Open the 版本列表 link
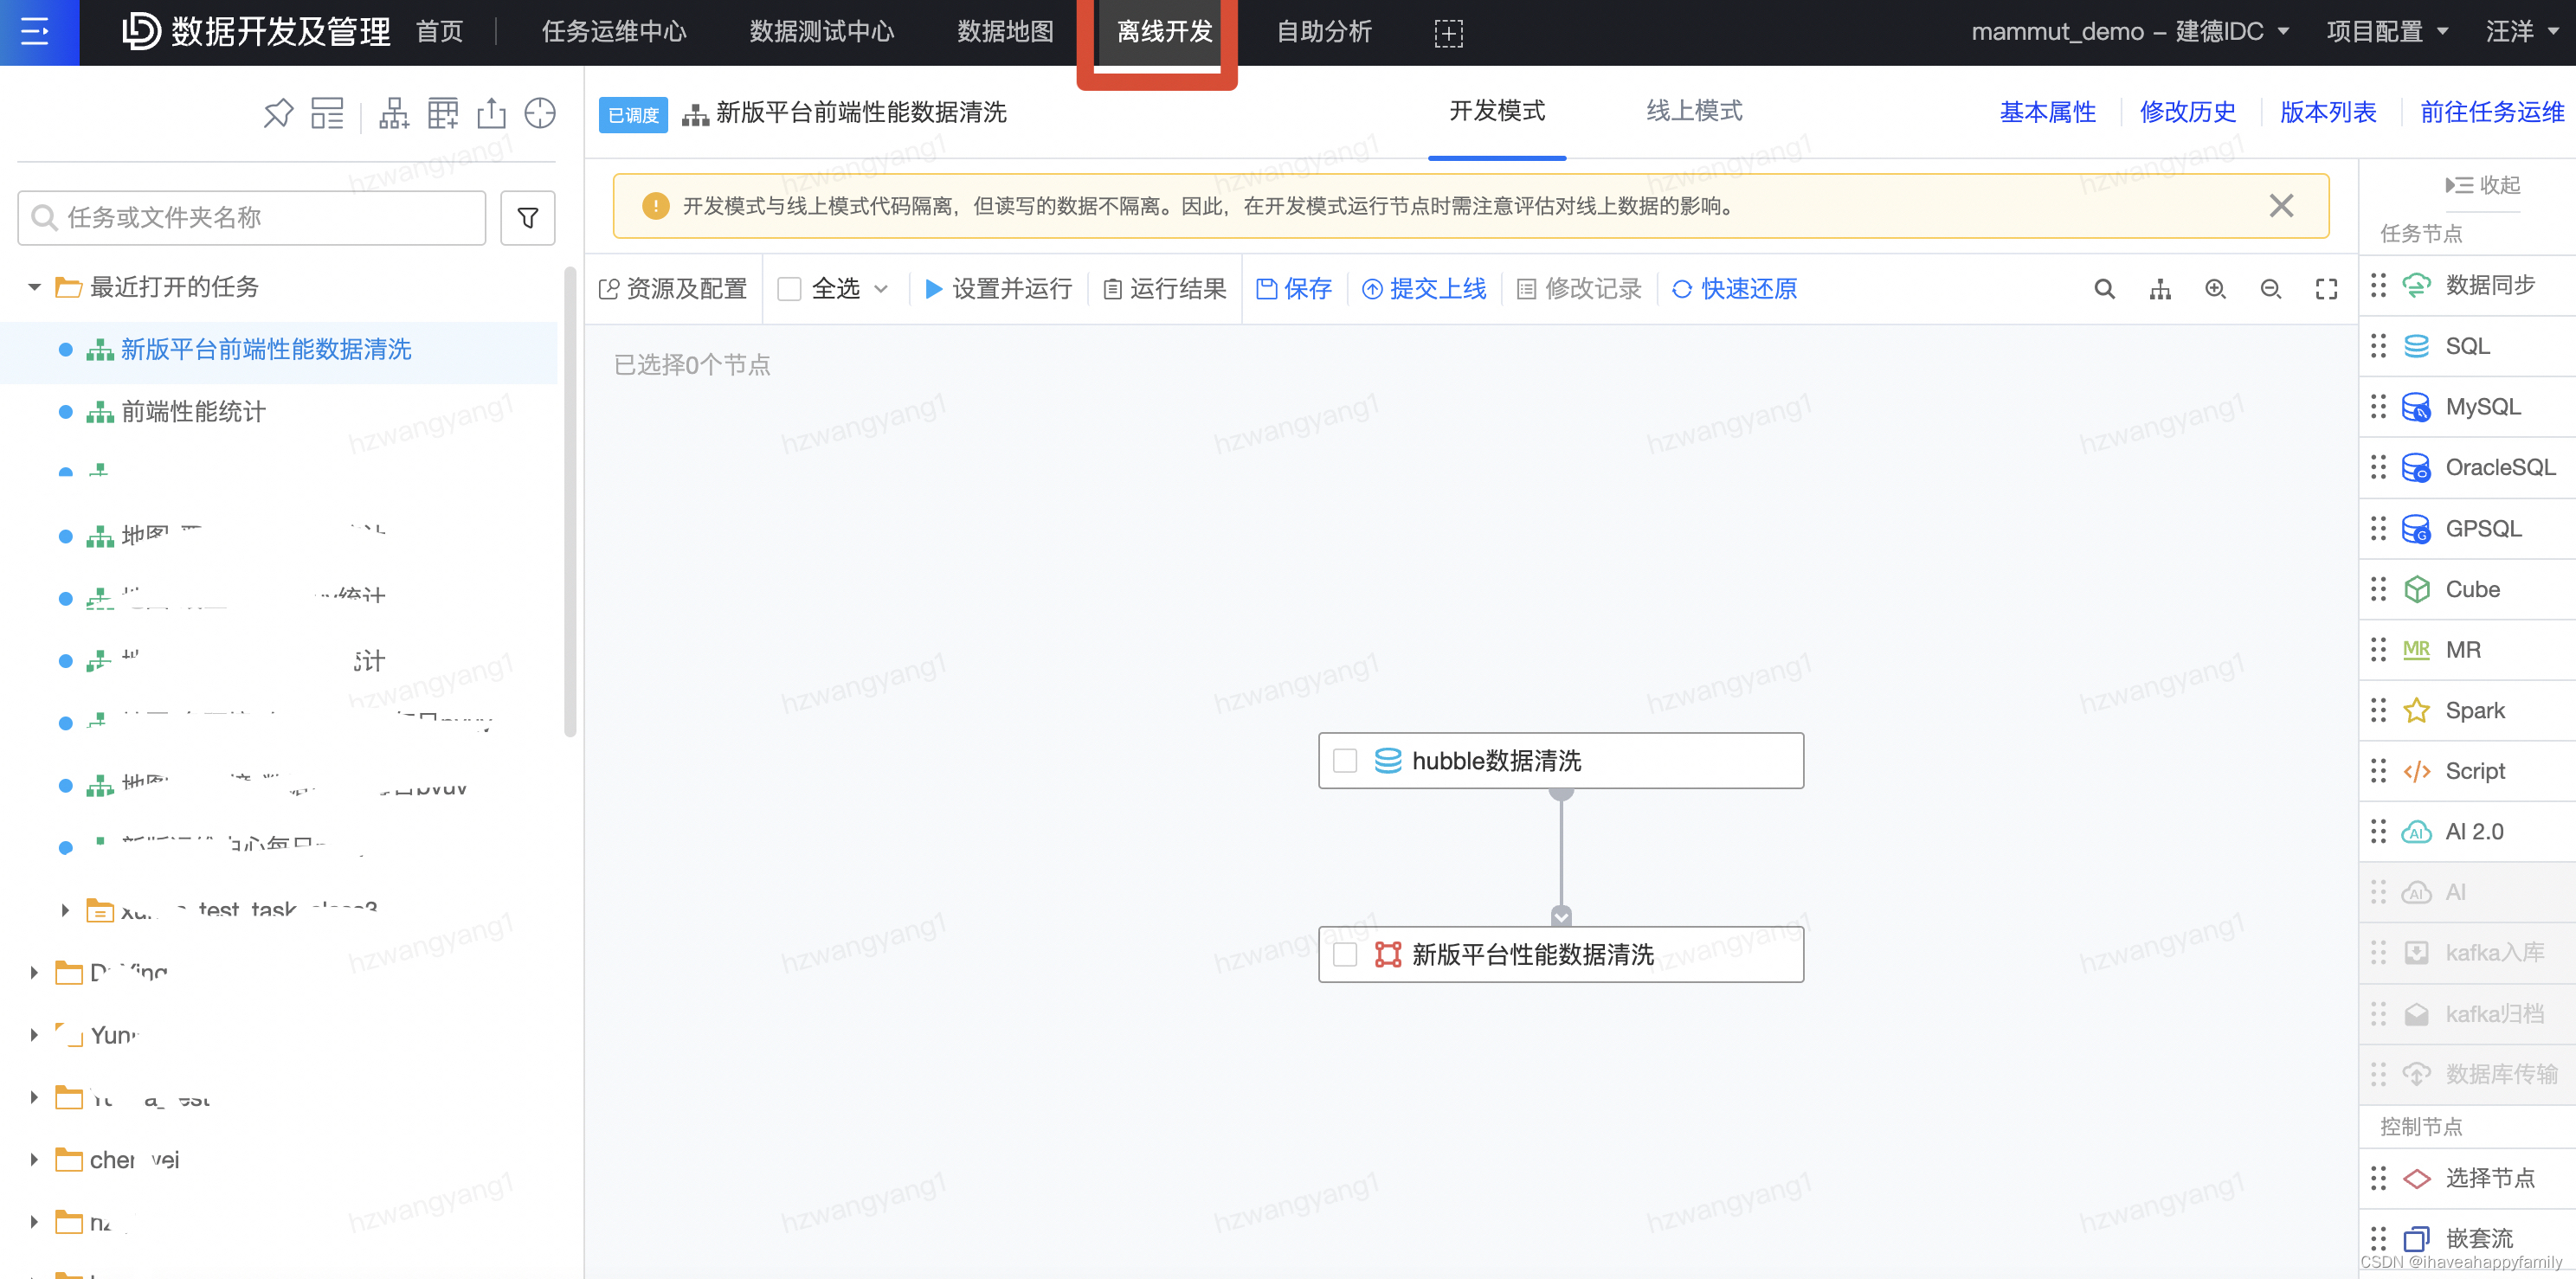This screenshot has width=2576, height=1279. 2327,112
